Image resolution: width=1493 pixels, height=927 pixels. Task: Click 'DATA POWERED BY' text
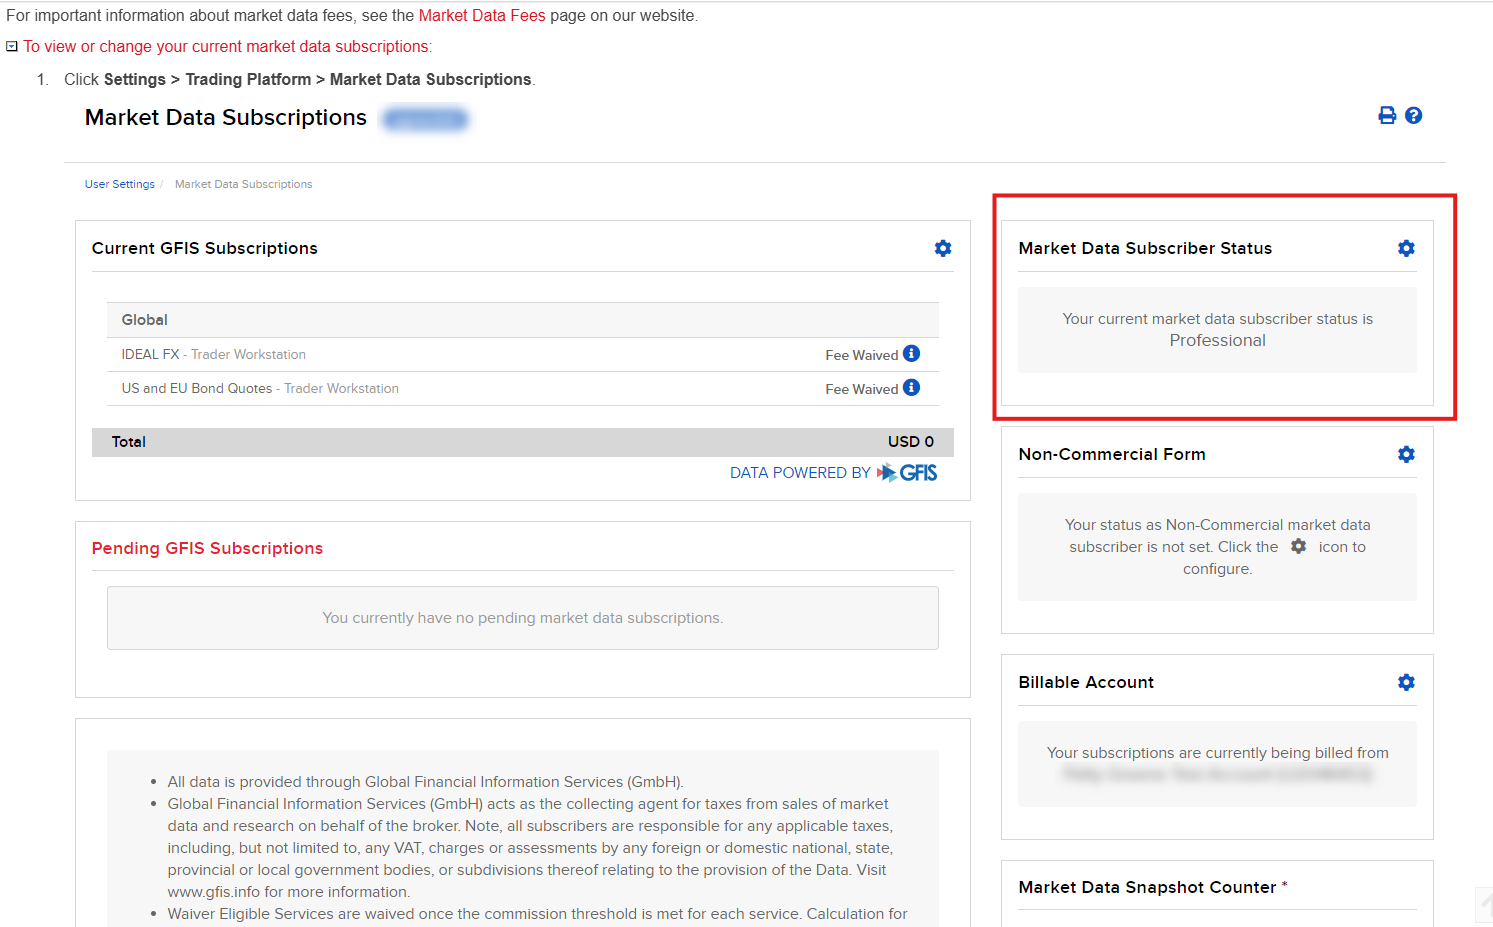(800, 472)
